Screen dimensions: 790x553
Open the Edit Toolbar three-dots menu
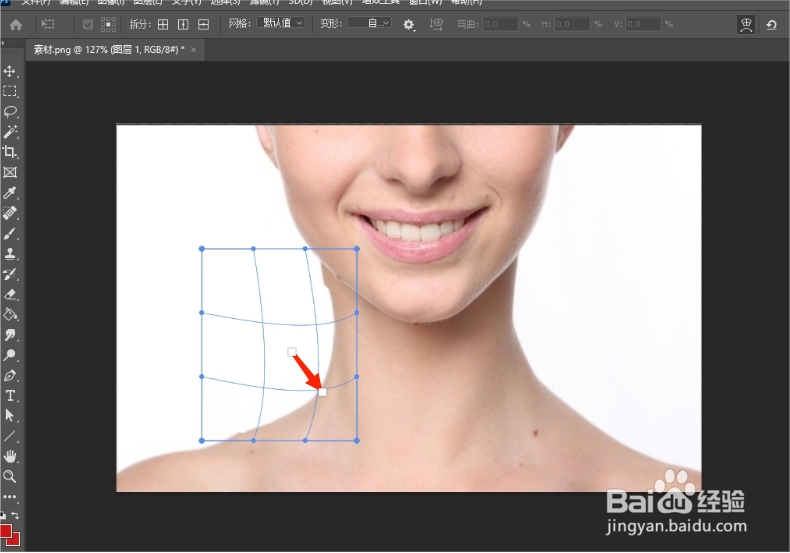(10, 497)
